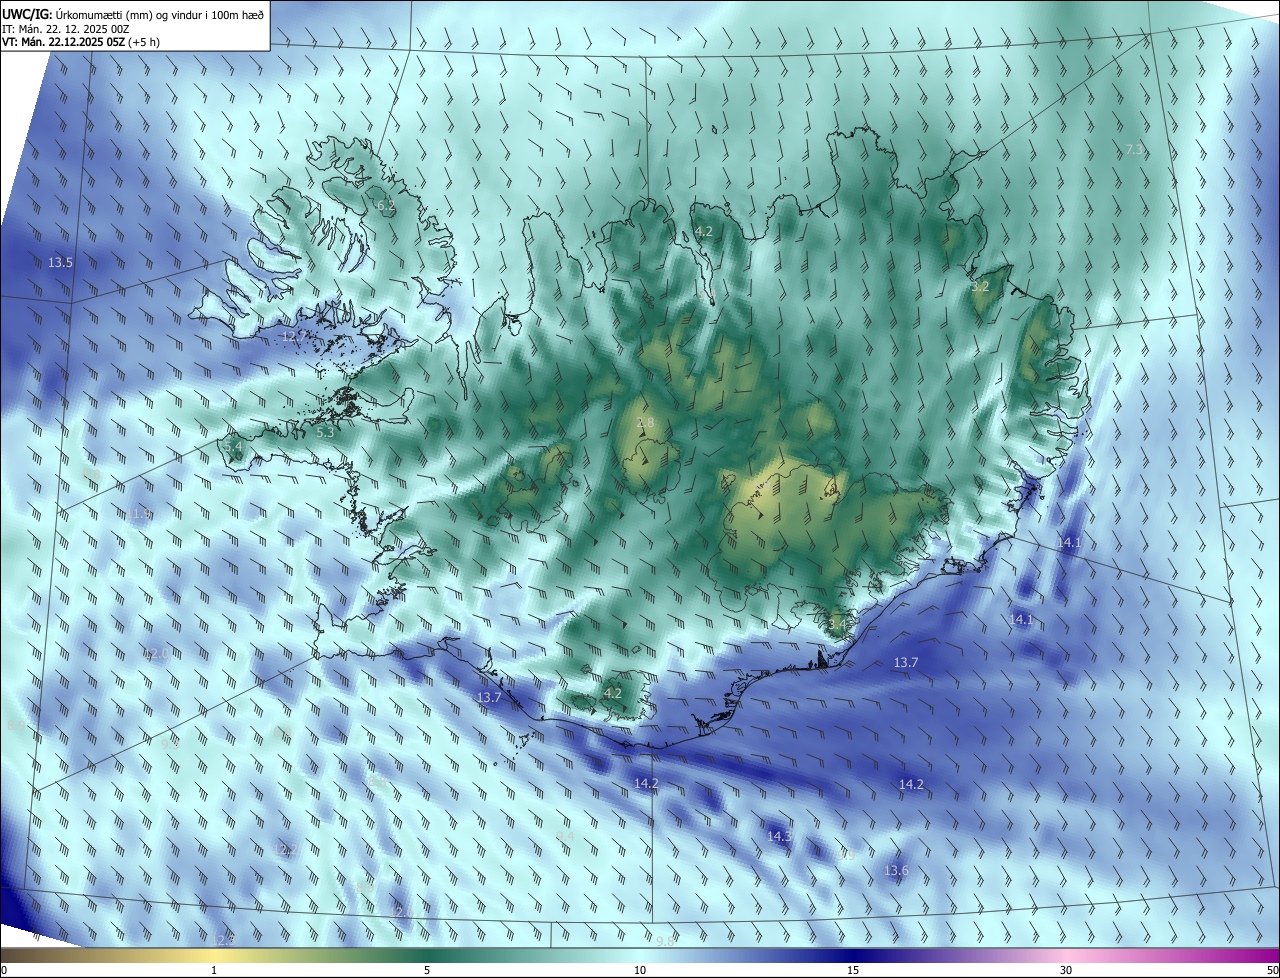
Task: Click the 14.3 value label
Action: tap(779, 835)
